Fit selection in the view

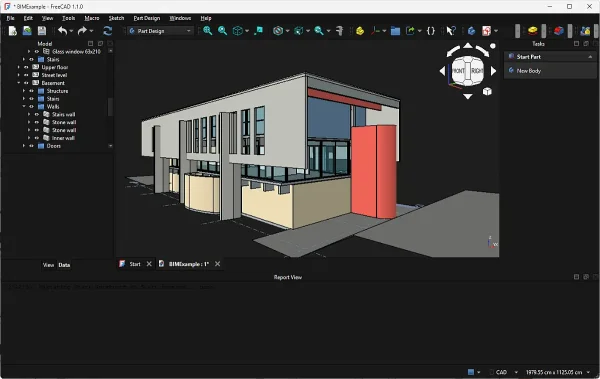(222, 31)
